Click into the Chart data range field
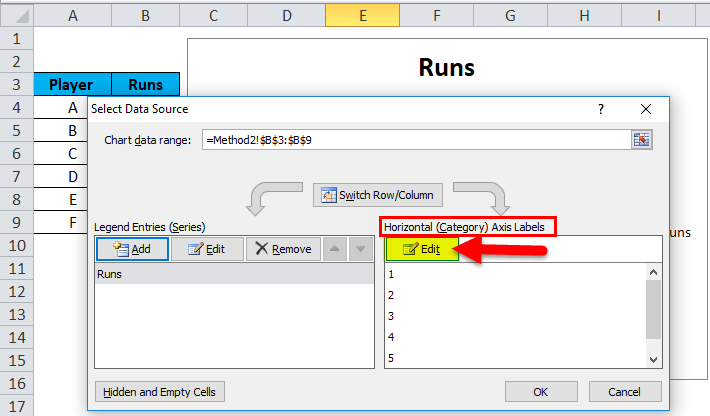Image resolution: width=710 pixels, height=416 pixels. [x=416, y=140]
